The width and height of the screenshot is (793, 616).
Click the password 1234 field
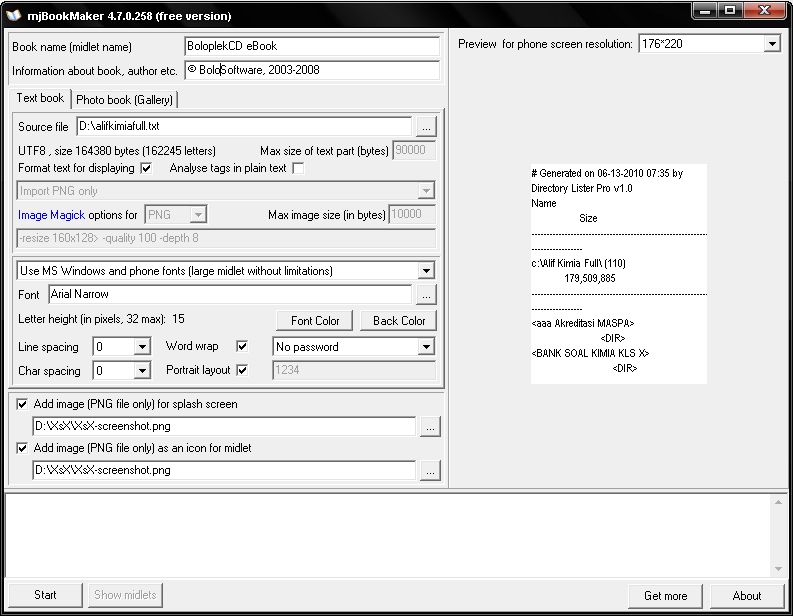pos(354,370)
